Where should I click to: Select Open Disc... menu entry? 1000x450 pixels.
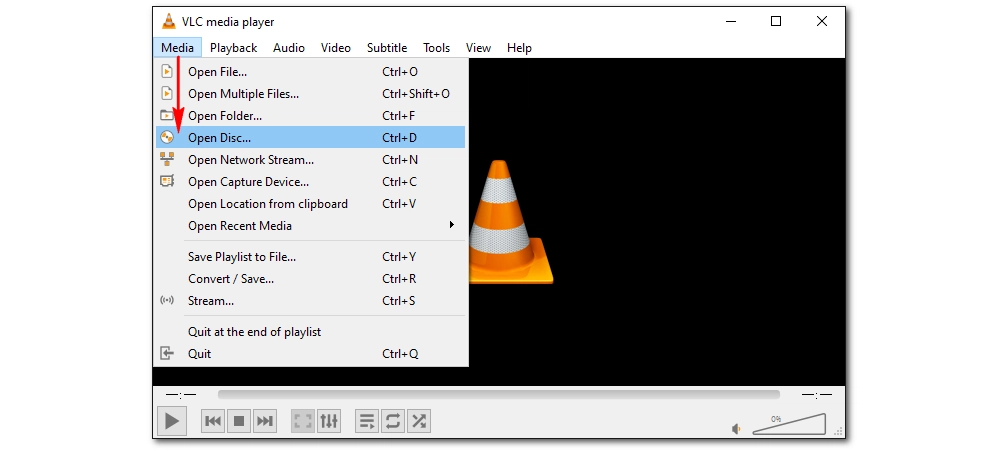311,138
